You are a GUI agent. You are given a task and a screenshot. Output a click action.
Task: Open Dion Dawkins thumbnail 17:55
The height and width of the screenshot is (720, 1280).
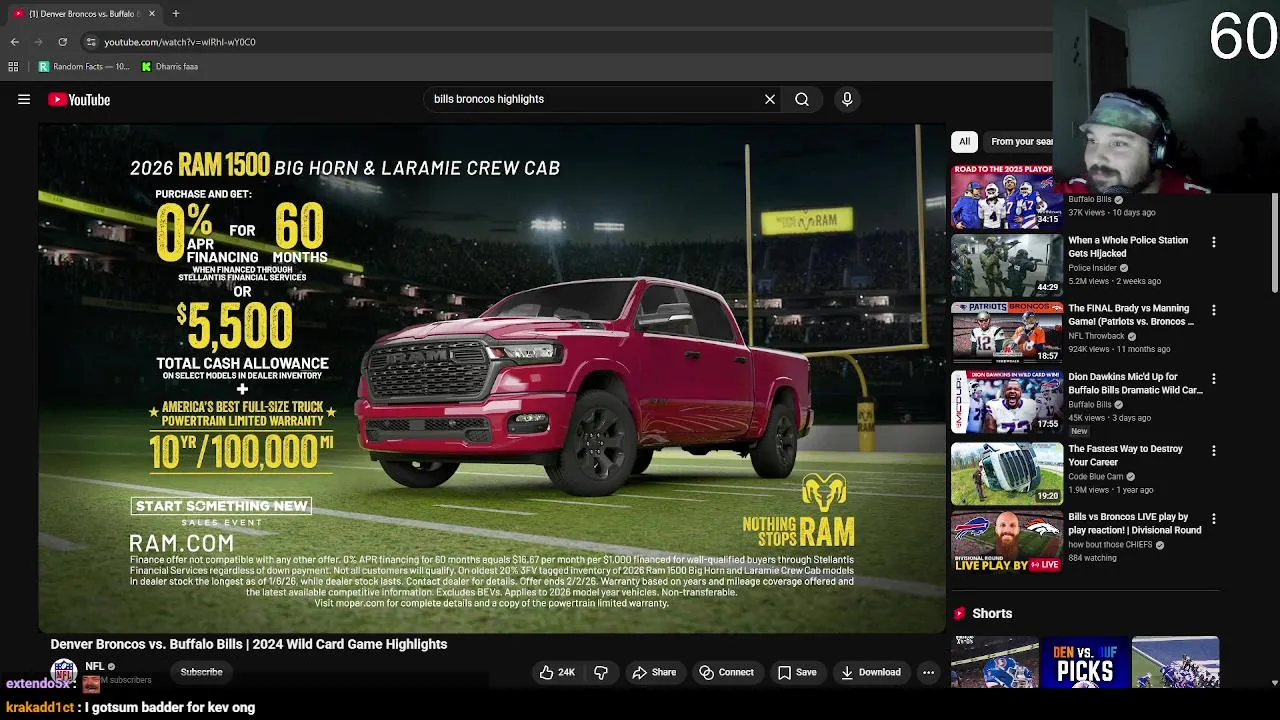coord(1007,401)
